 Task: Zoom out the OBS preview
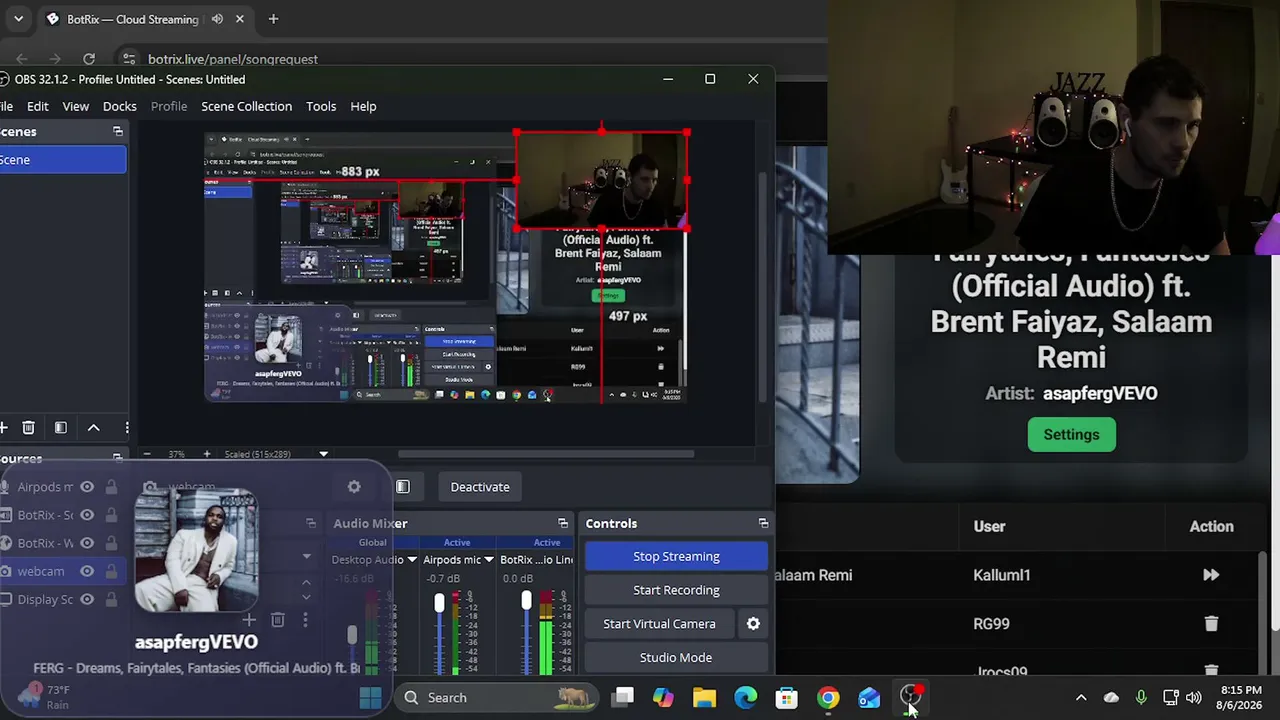[147, 454]
